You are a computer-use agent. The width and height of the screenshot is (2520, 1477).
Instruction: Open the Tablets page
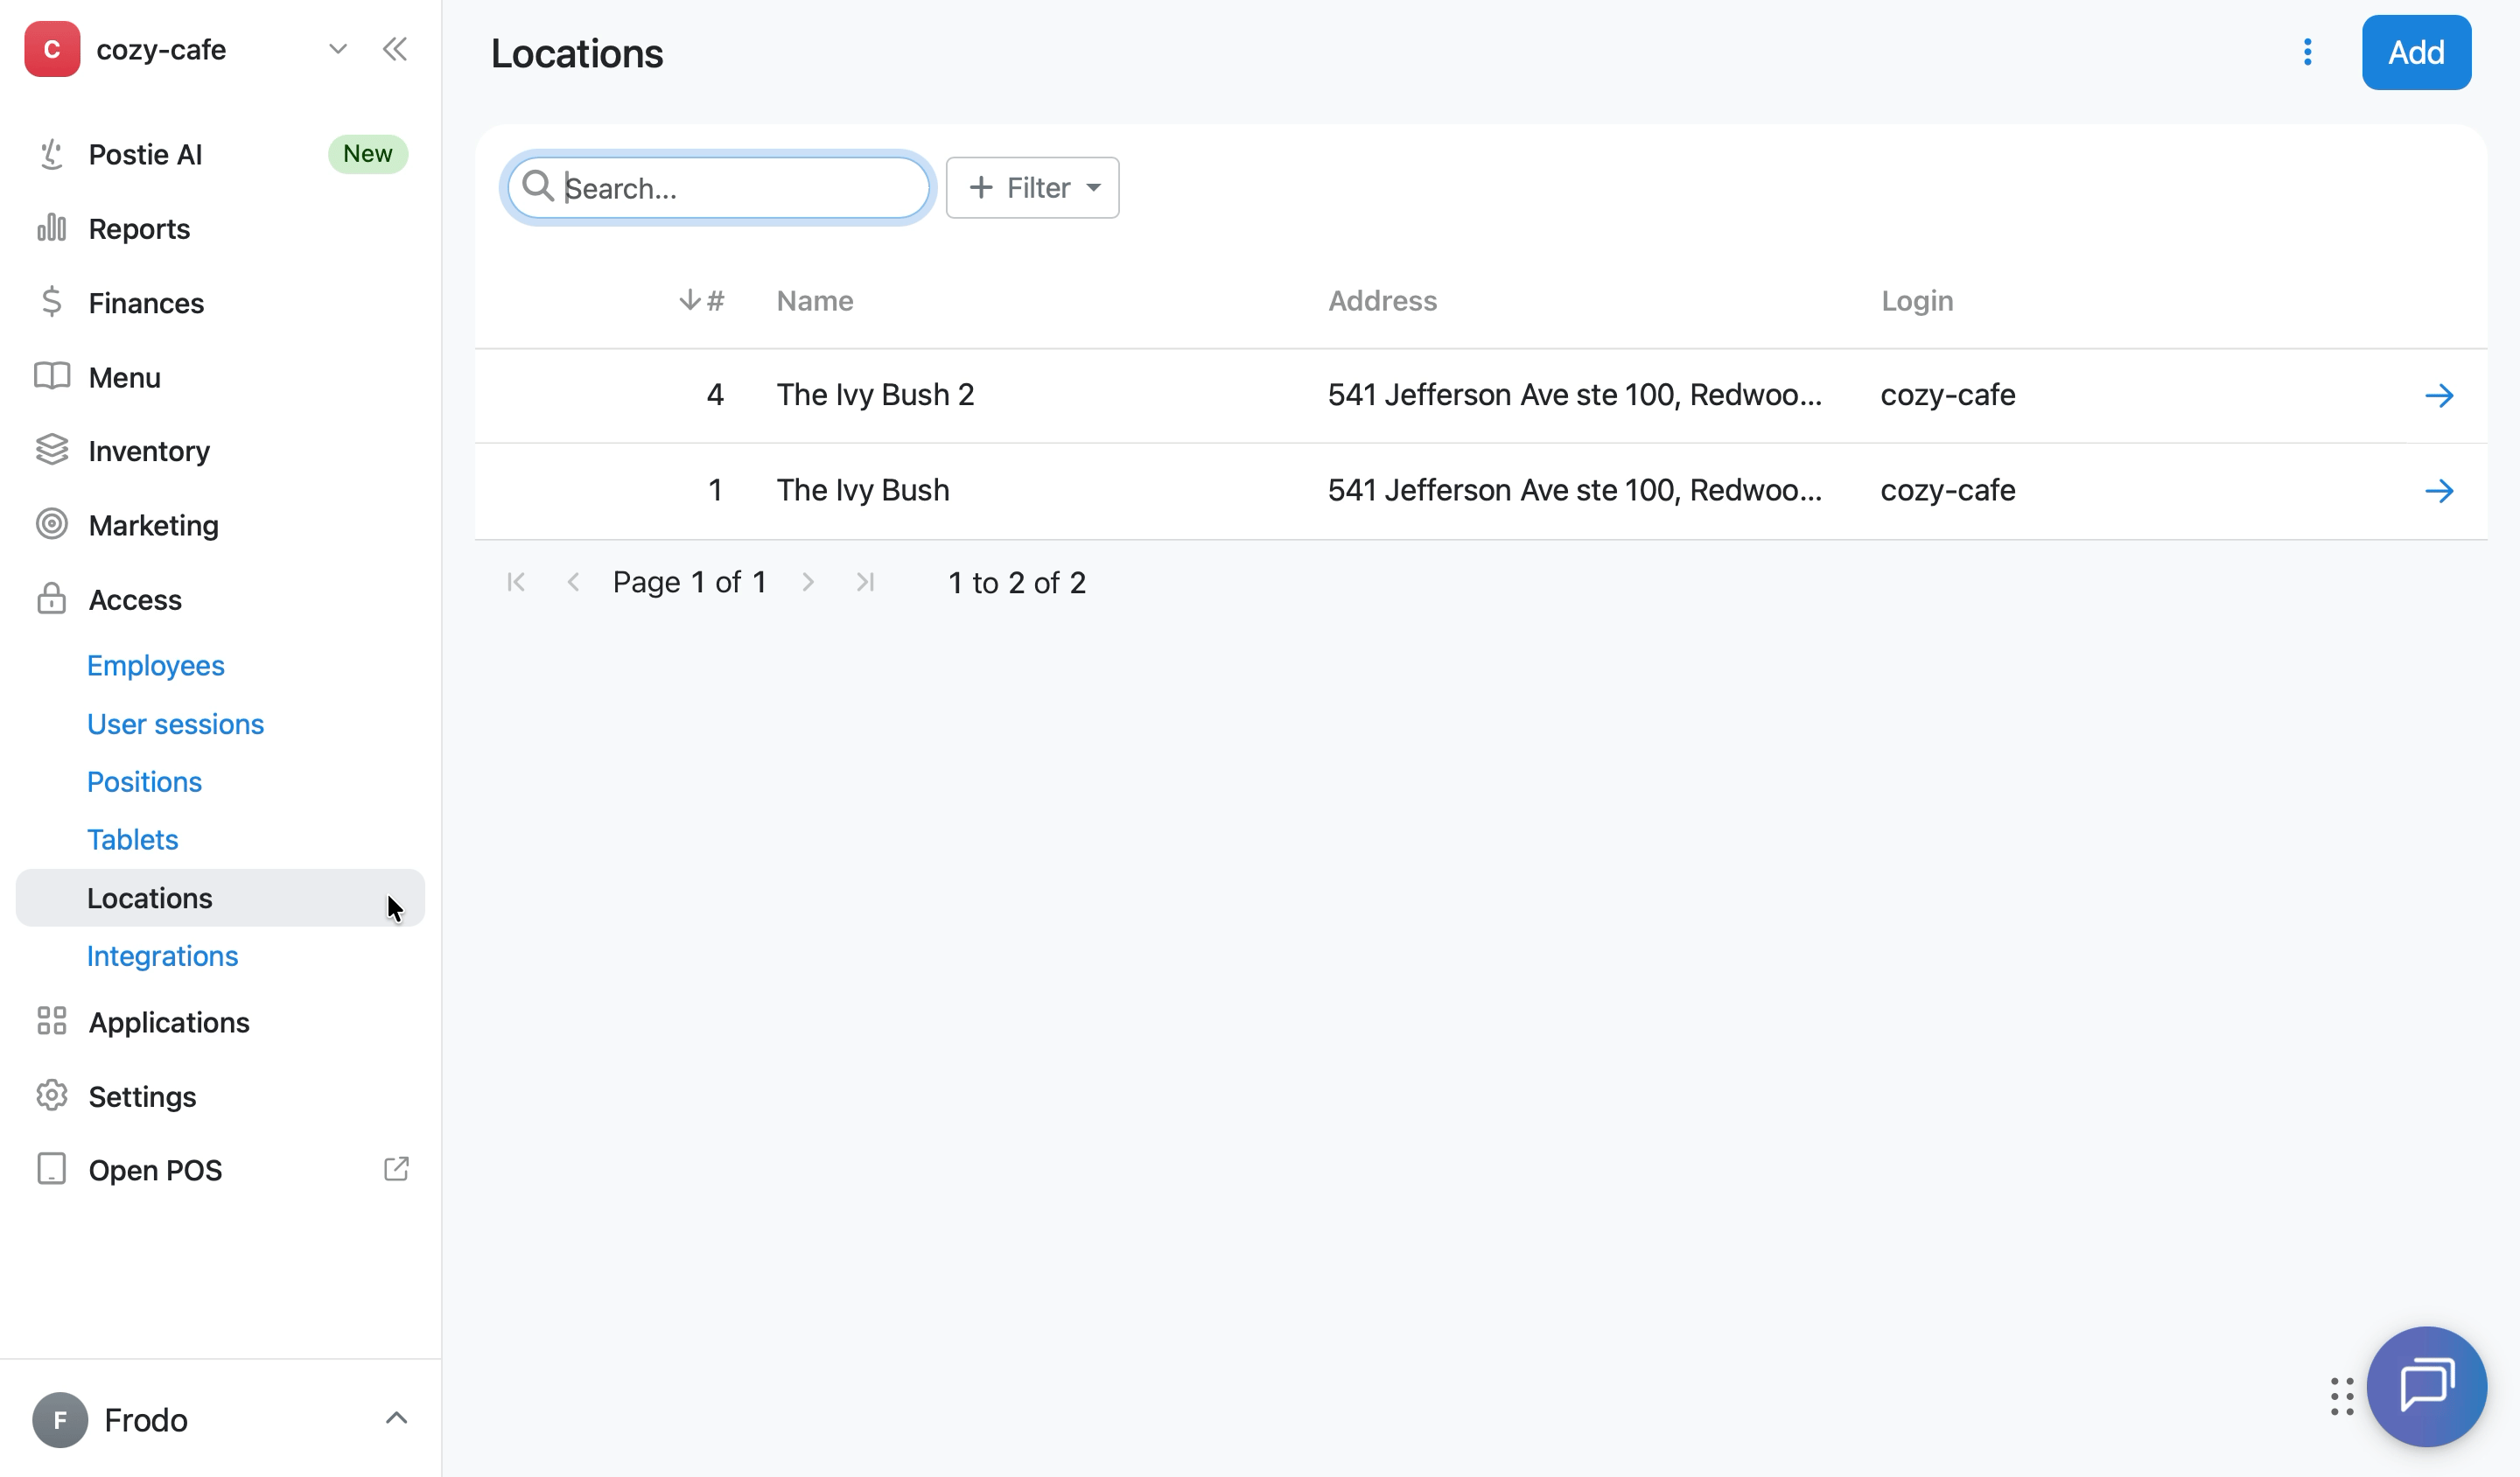click(133, 840)
